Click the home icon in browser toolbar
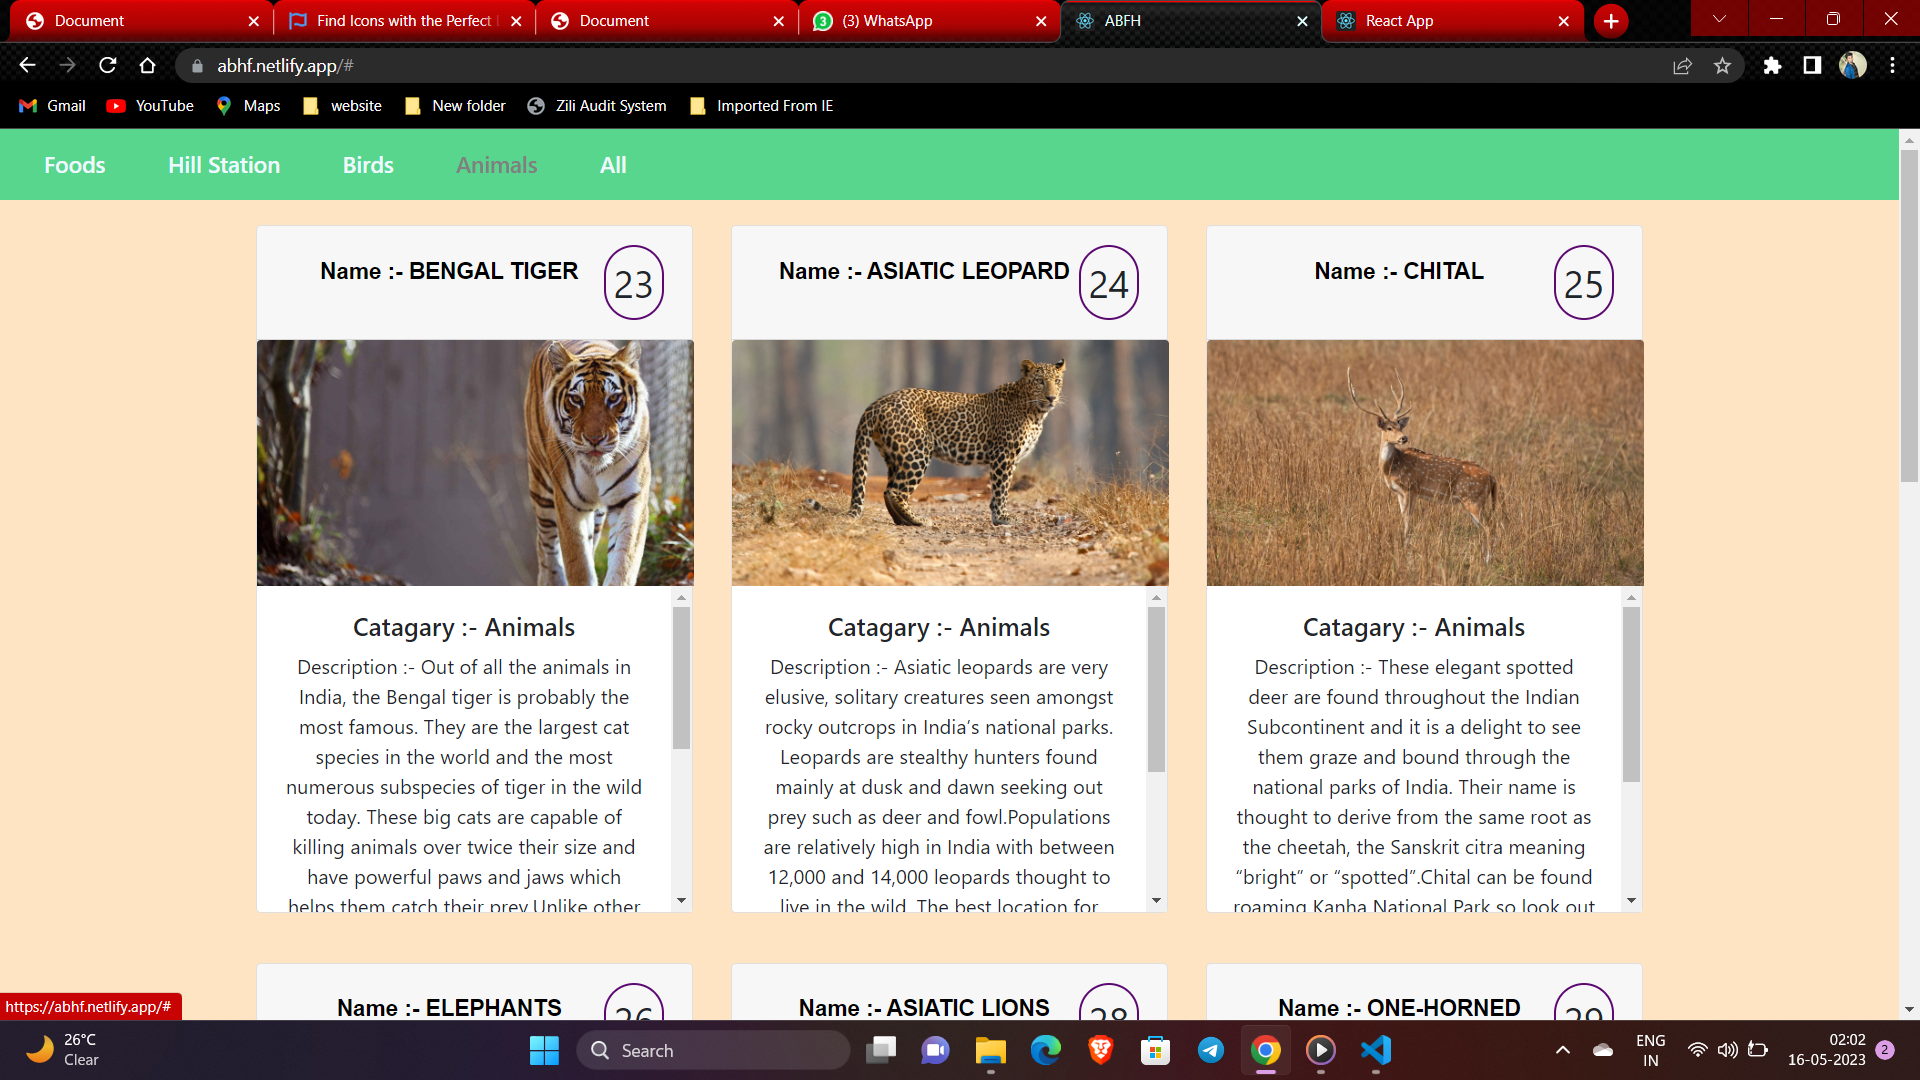The height and width of the screenshot is (1080, 1920). [148, 66]
